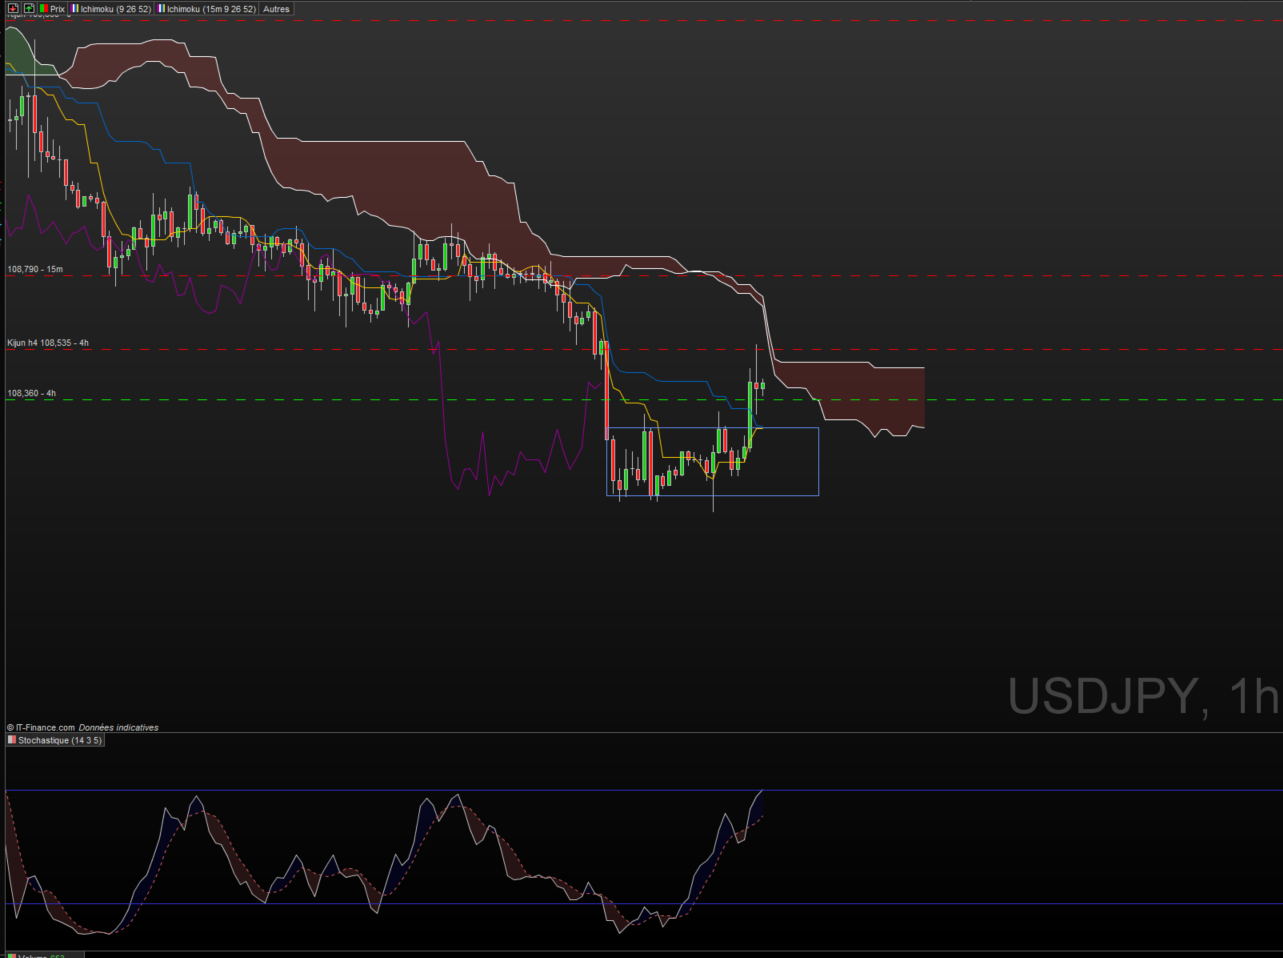1283x958 pixels.
Task: Open the Autres menu
Action: click(x=276, y=9)
